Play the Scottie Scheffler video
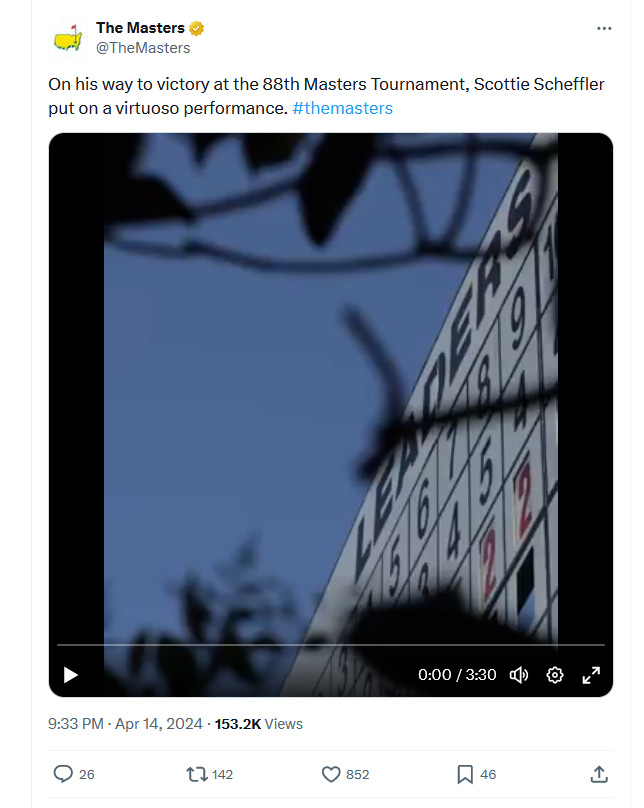Screen dimensions: 644x808 (x=71, y=675)
